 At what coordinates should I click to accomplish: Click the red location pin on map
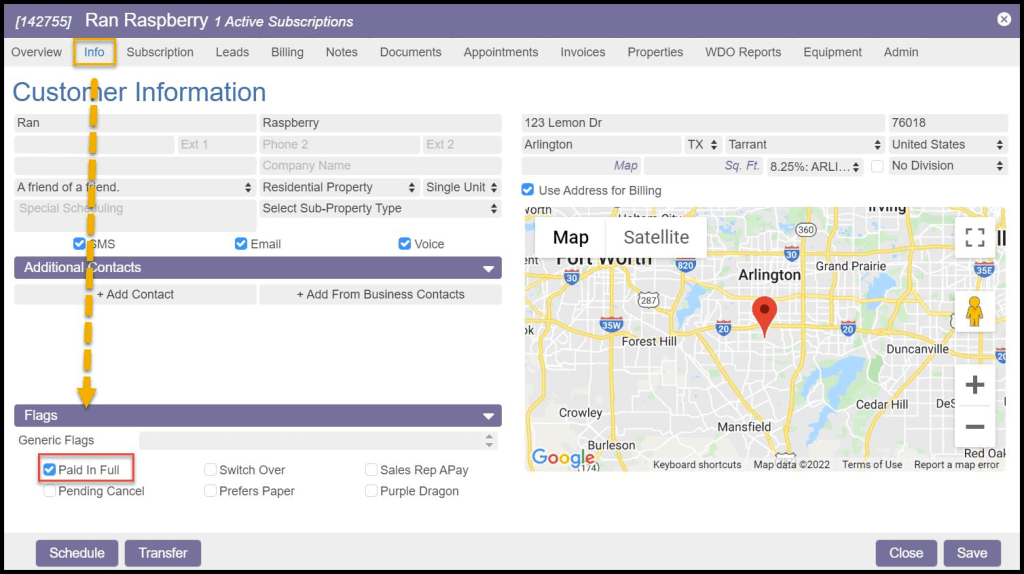pyautogui.click(x=765, y=314)
